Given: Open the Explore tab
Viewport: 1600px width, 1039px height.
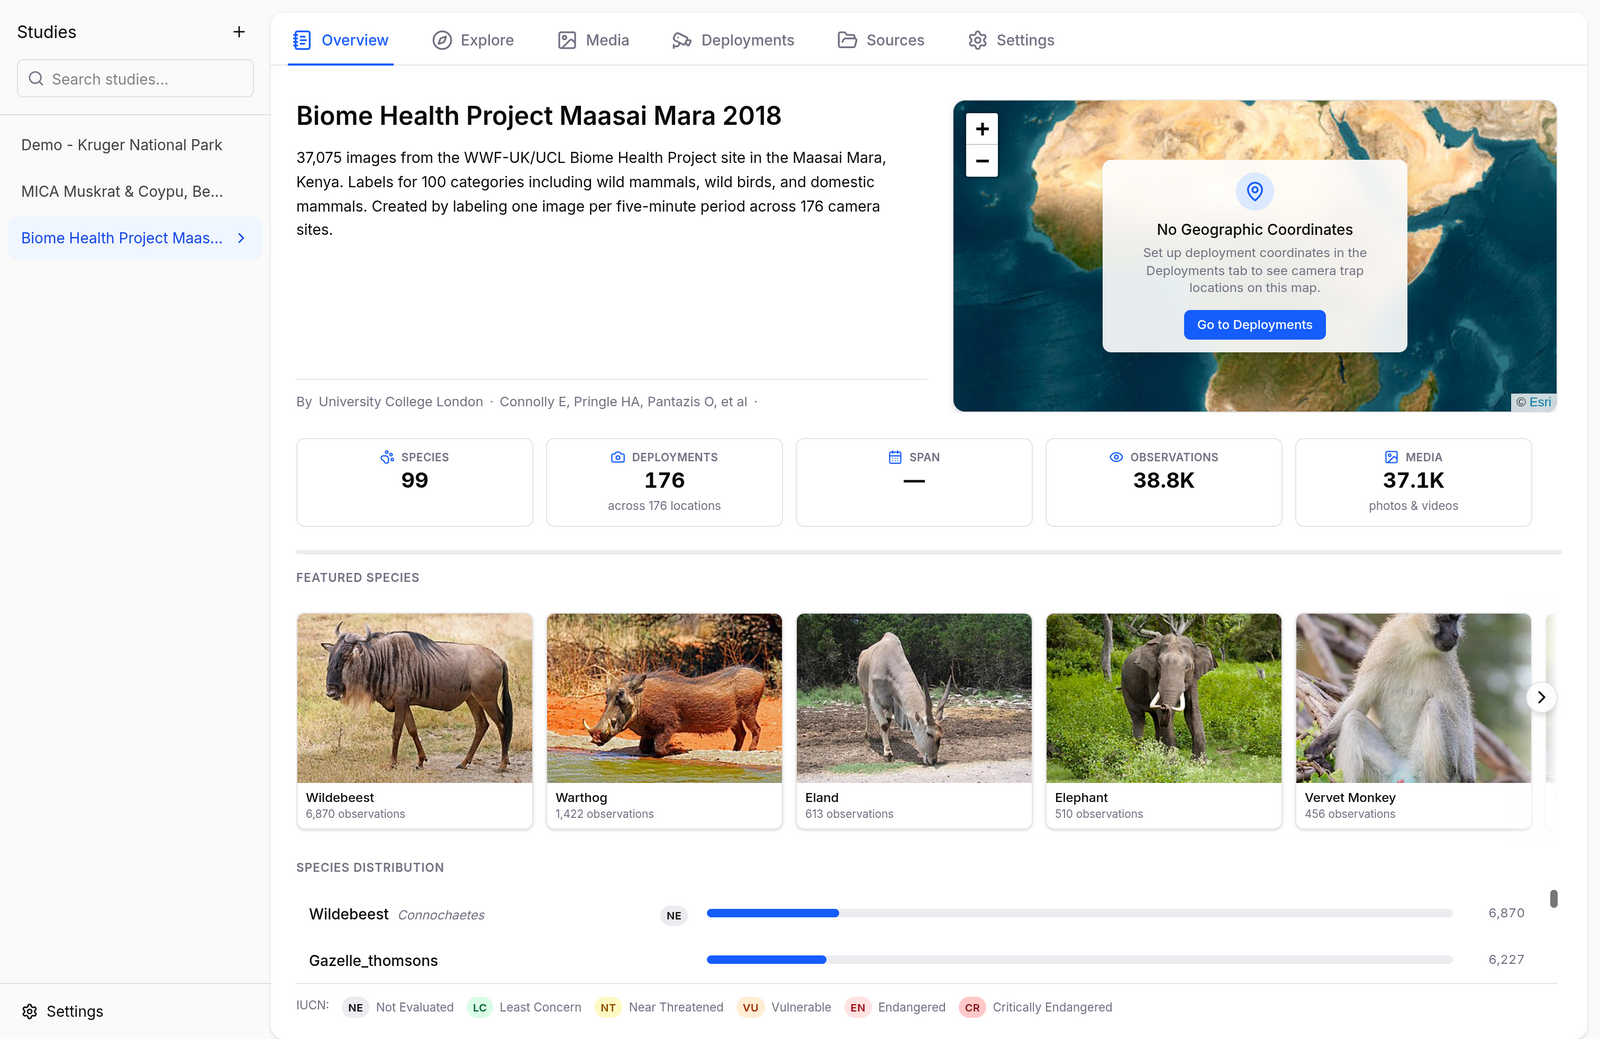Looking at the screenshot, I should tap(473, 40).
